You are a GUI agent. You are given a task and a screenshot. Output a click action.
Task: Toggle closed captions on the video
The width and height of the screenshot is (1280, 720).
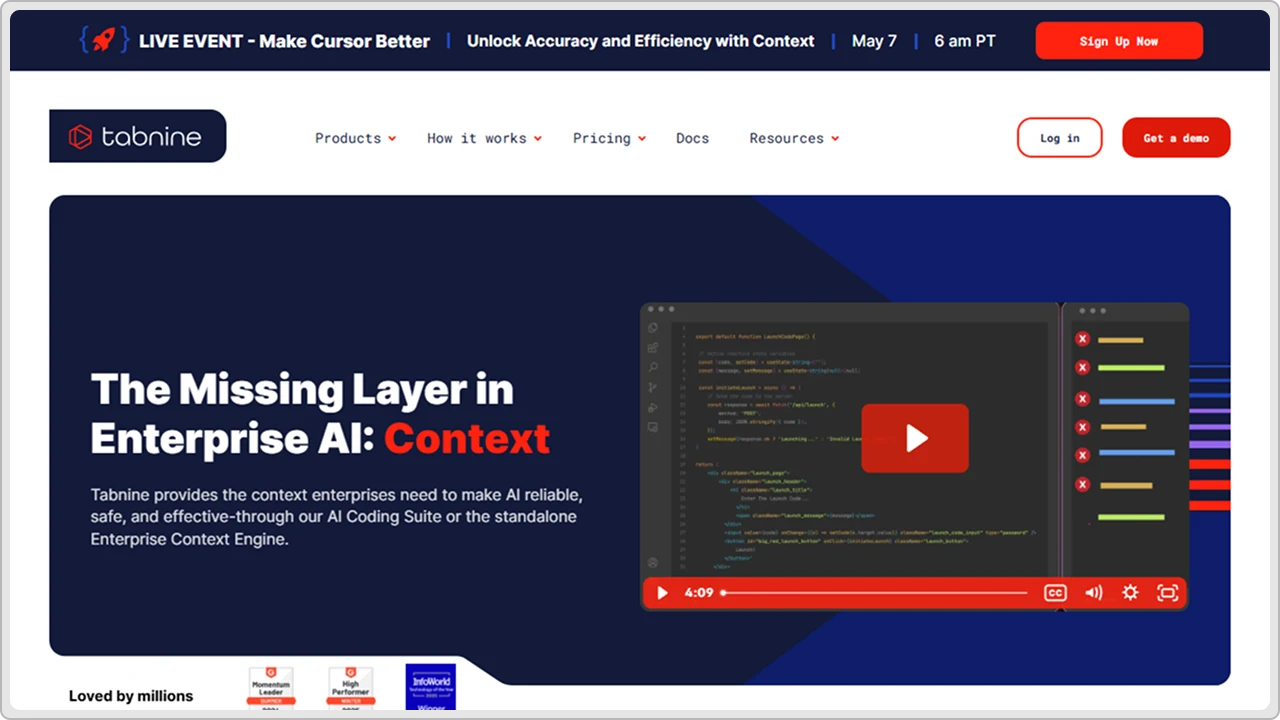pyautogui.click(x=1055, y=593)
